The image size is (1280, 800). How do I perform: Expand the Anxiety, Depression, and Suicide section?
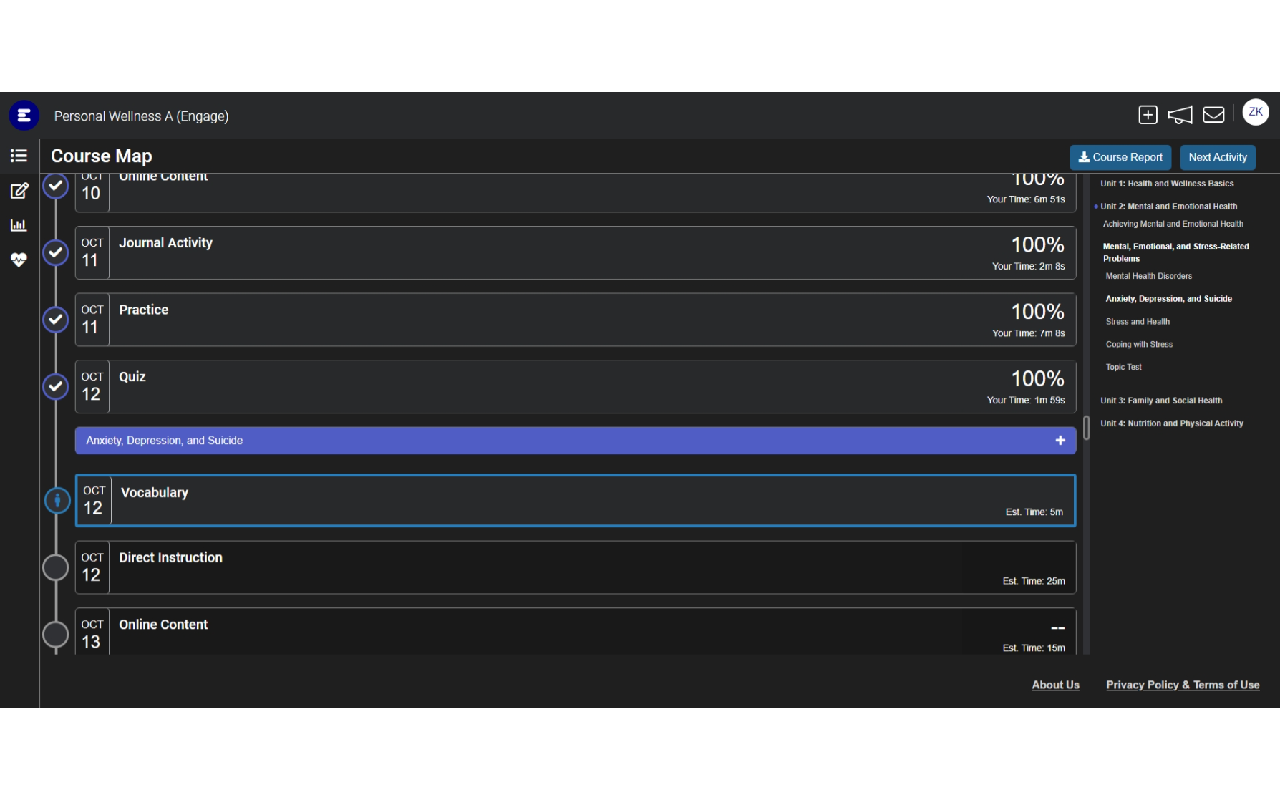coord(1060,440)
